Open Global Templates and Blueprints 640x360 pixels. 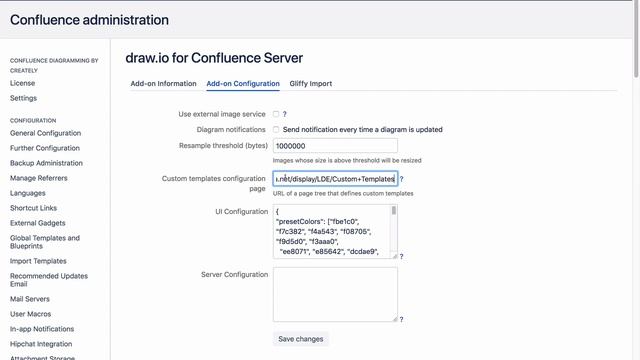tap(45, 242)
